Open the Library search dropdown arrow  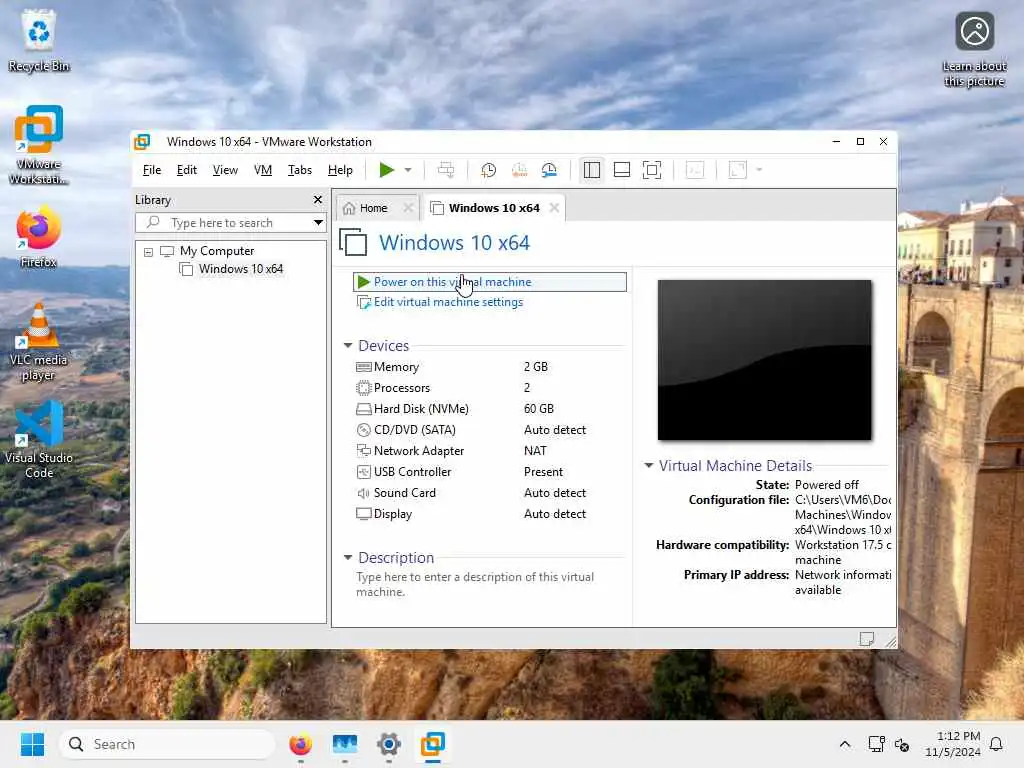[318, 223]
